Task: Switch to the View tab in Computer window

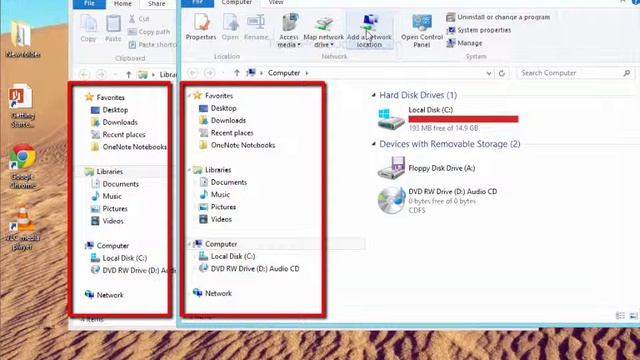Action: (276, 2)
